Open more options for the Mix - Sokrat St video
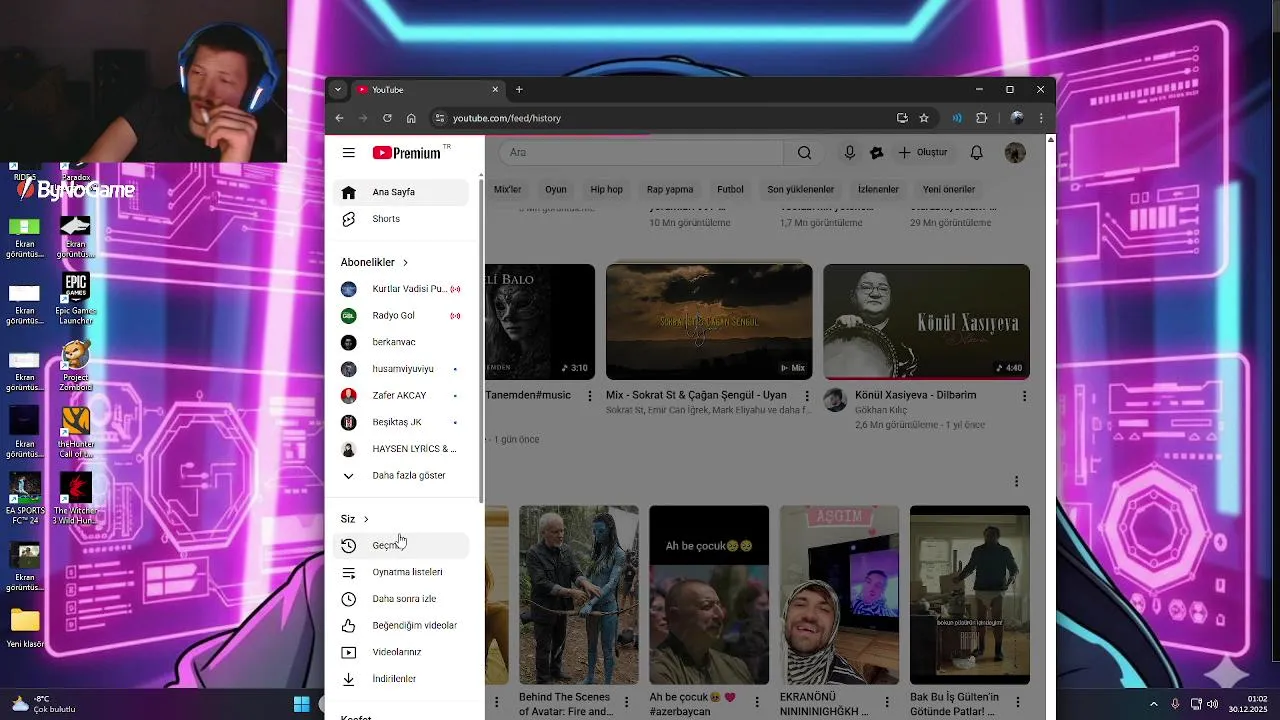 point(807,396)
